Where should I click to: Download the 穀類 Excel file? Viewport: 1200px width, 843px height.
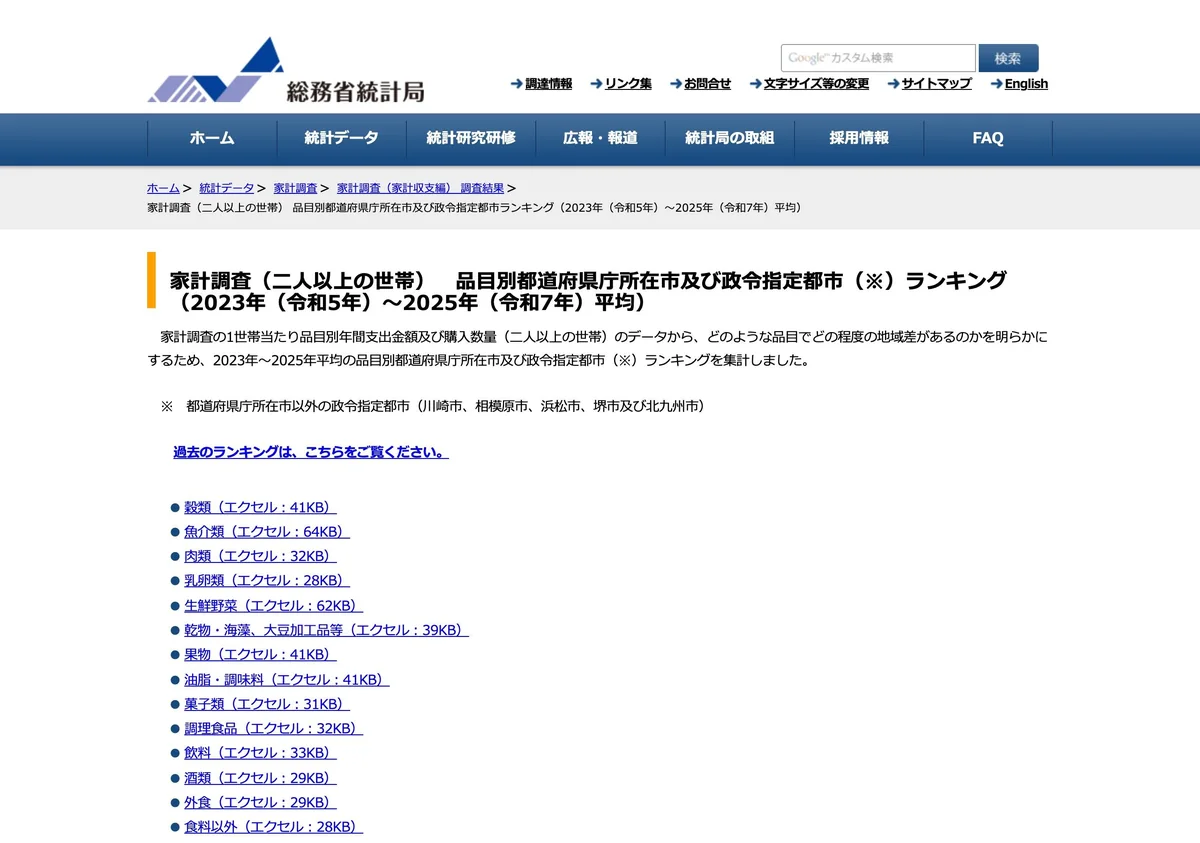click(260, 507)
